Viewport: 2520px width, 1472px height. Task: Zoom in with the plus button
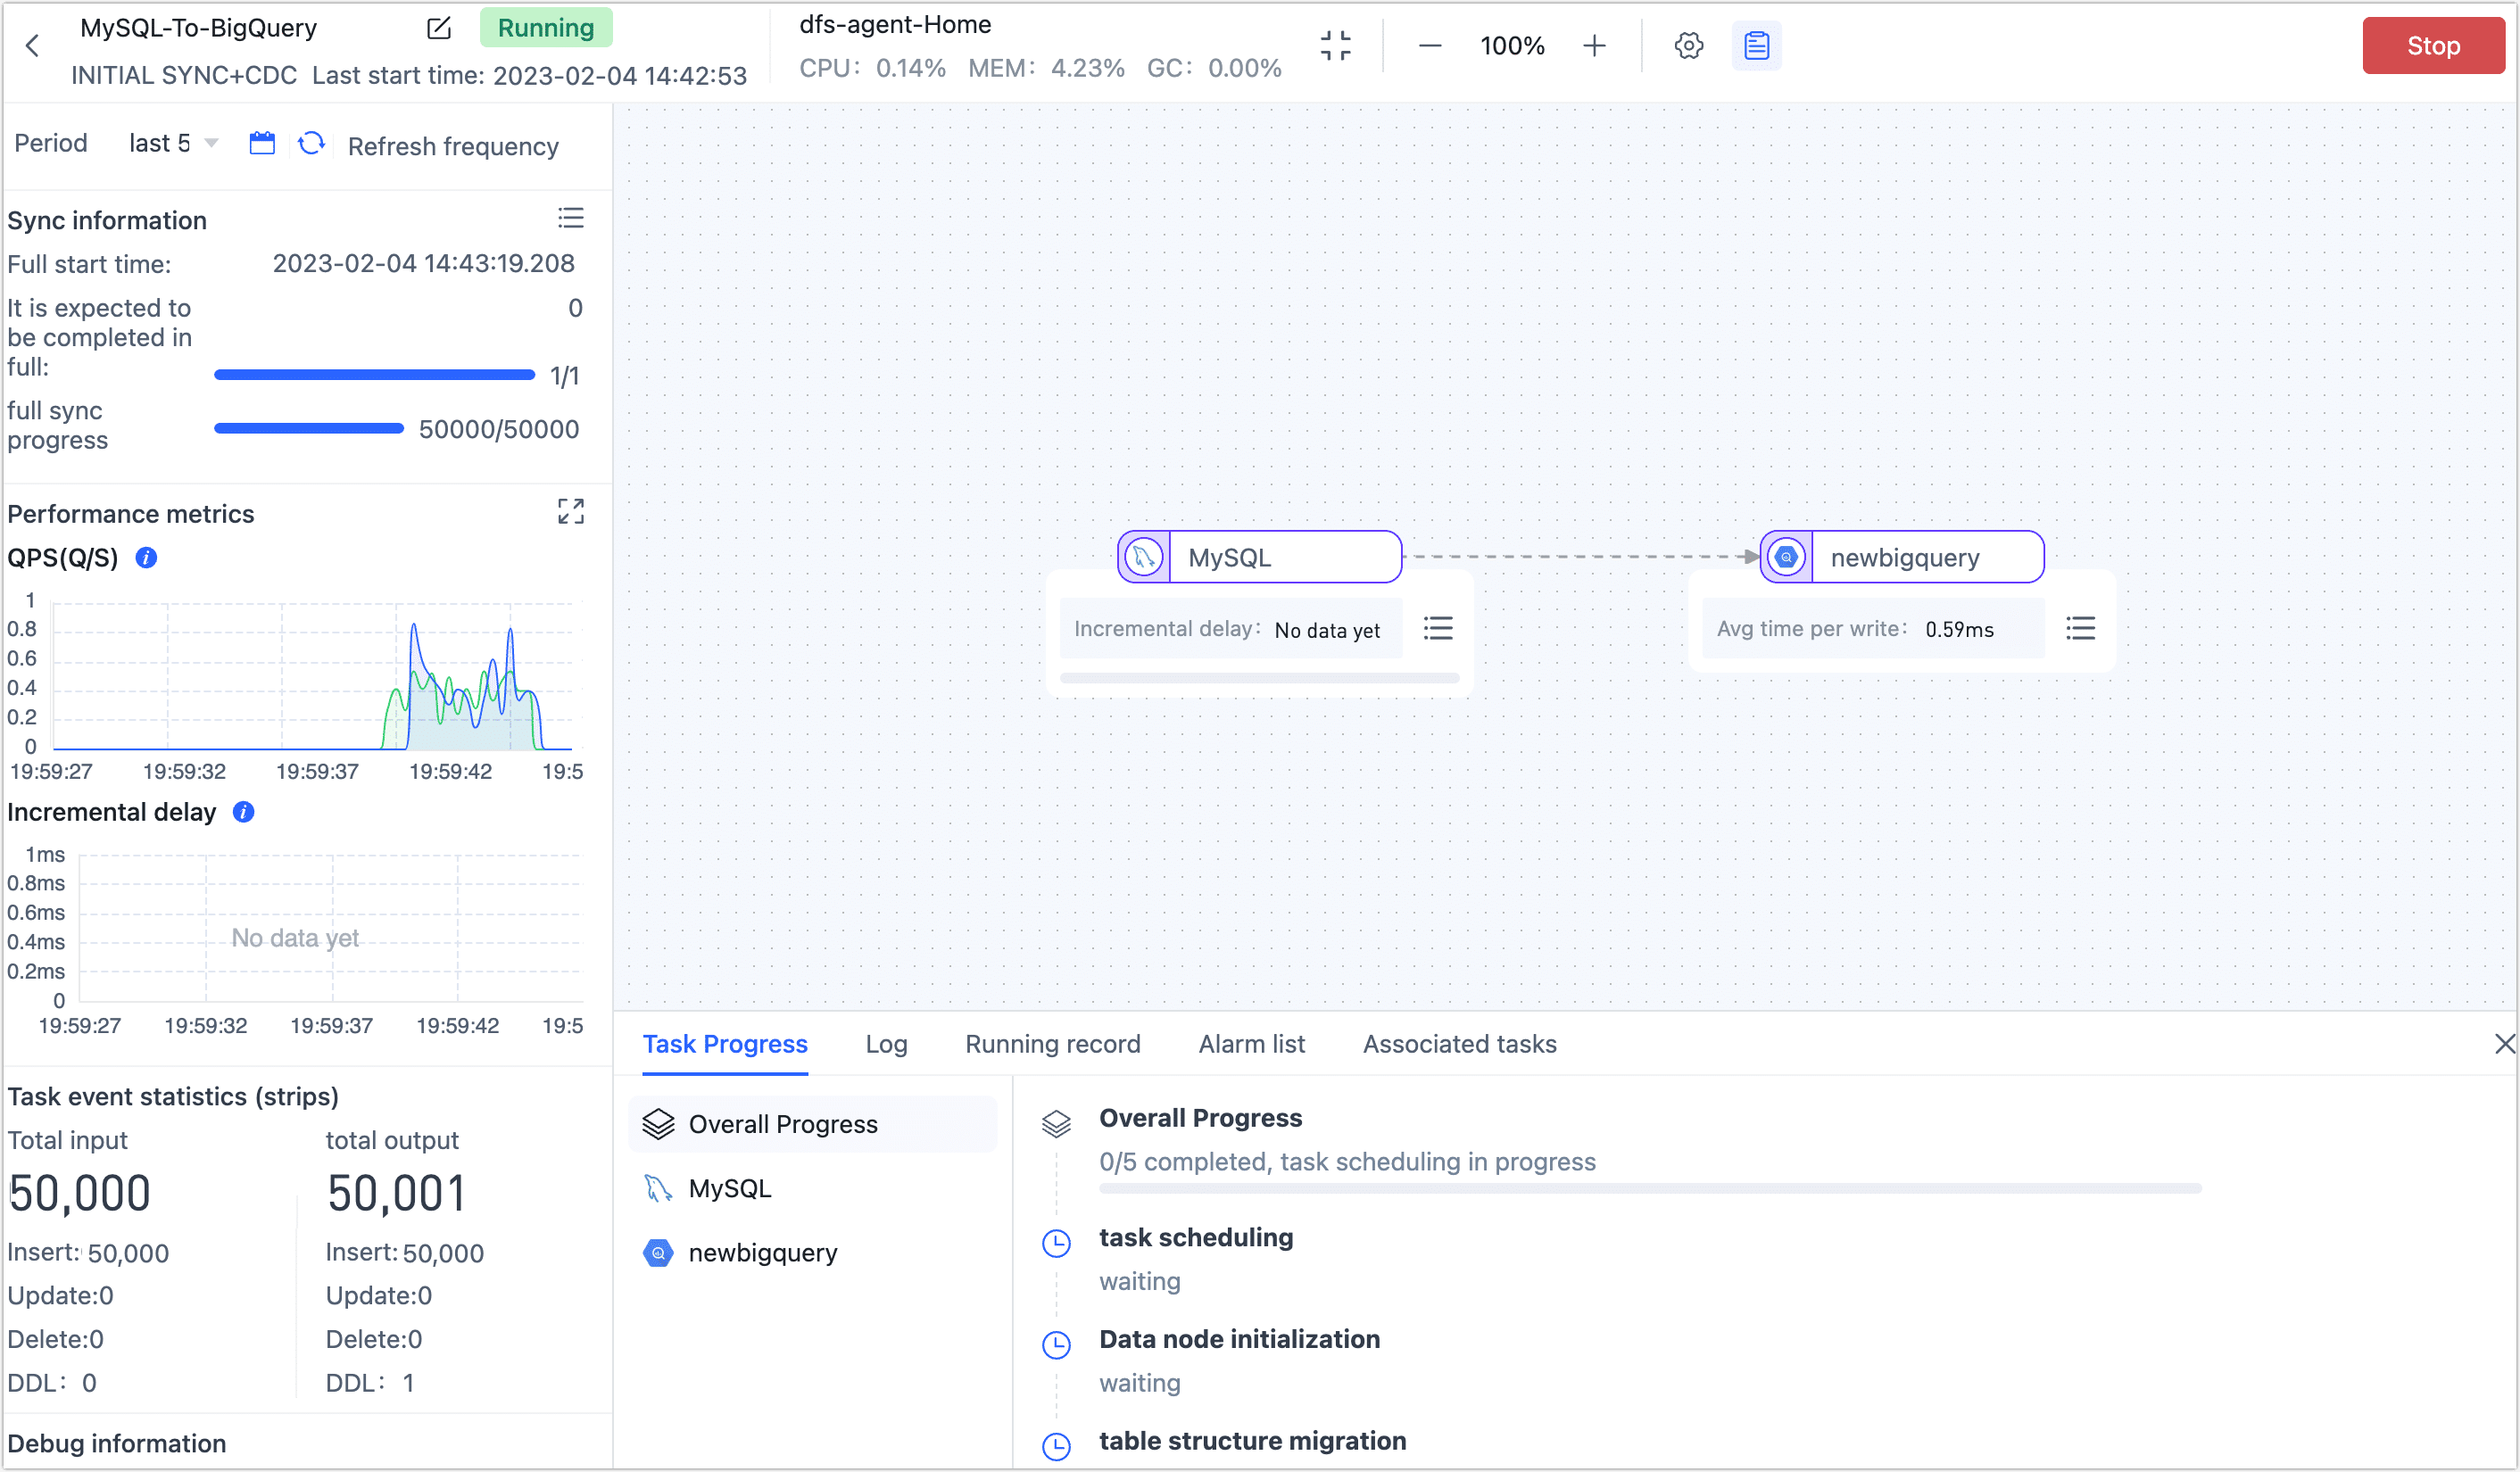pos(1594,46)
